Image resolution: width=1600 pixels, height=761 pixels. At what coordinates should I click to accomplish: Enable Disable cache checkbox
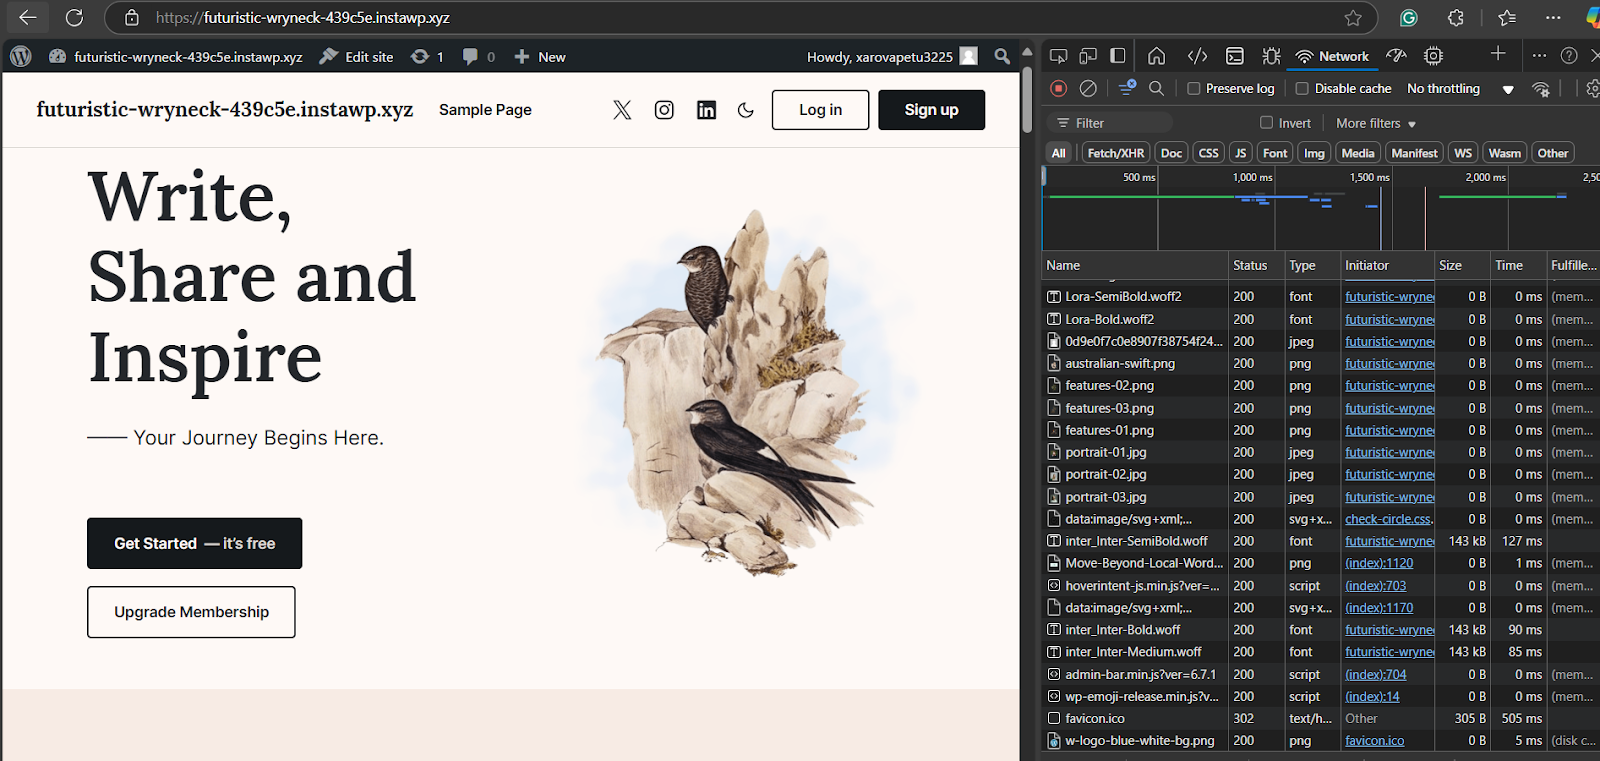coord(1302,88)
